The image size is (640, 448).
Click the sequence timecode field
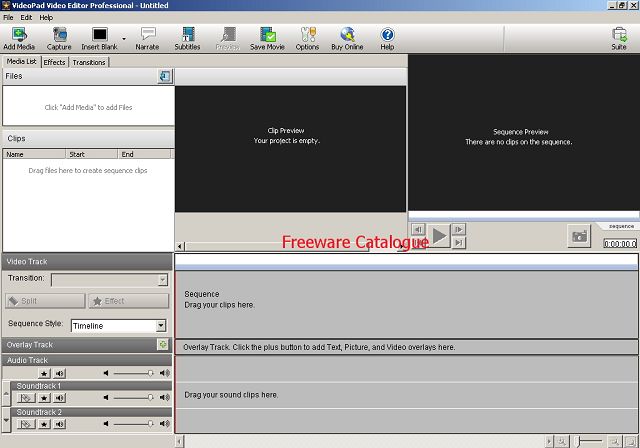coord(620,244)
